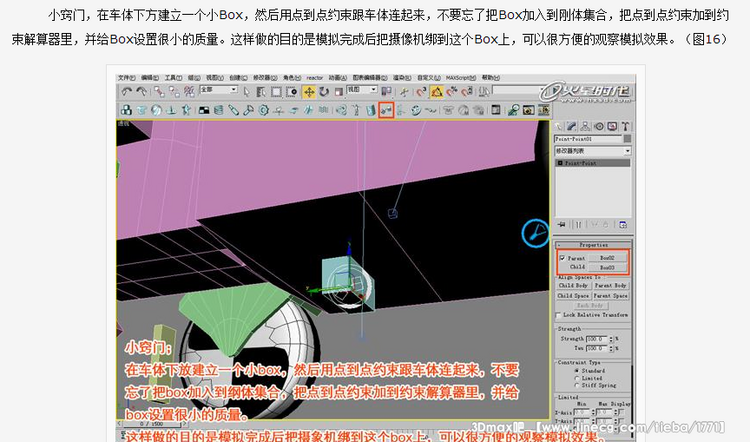Image resolution: width=750 pixels, height=442 pixels.
Task: Open the 全部 selection filter dropdown
Action: point(219,90)
